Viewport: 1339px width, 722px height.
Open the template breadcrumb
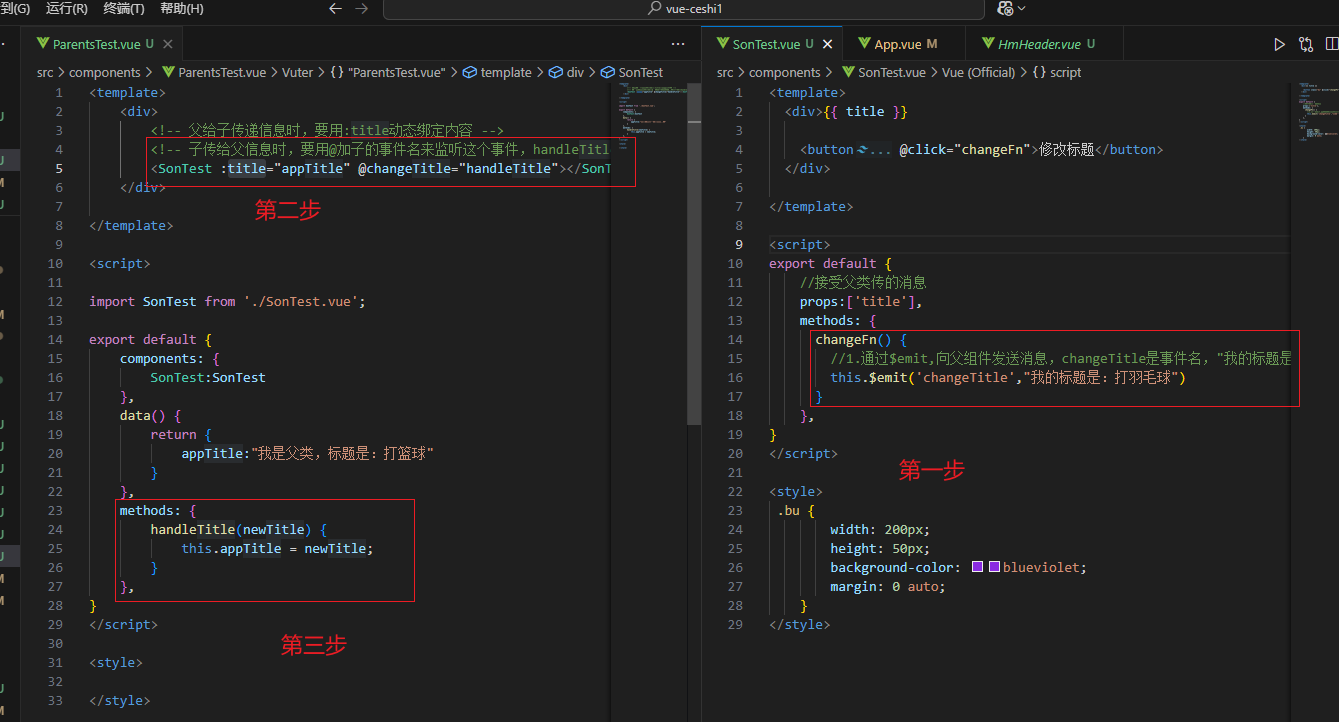tap(498, 72)
